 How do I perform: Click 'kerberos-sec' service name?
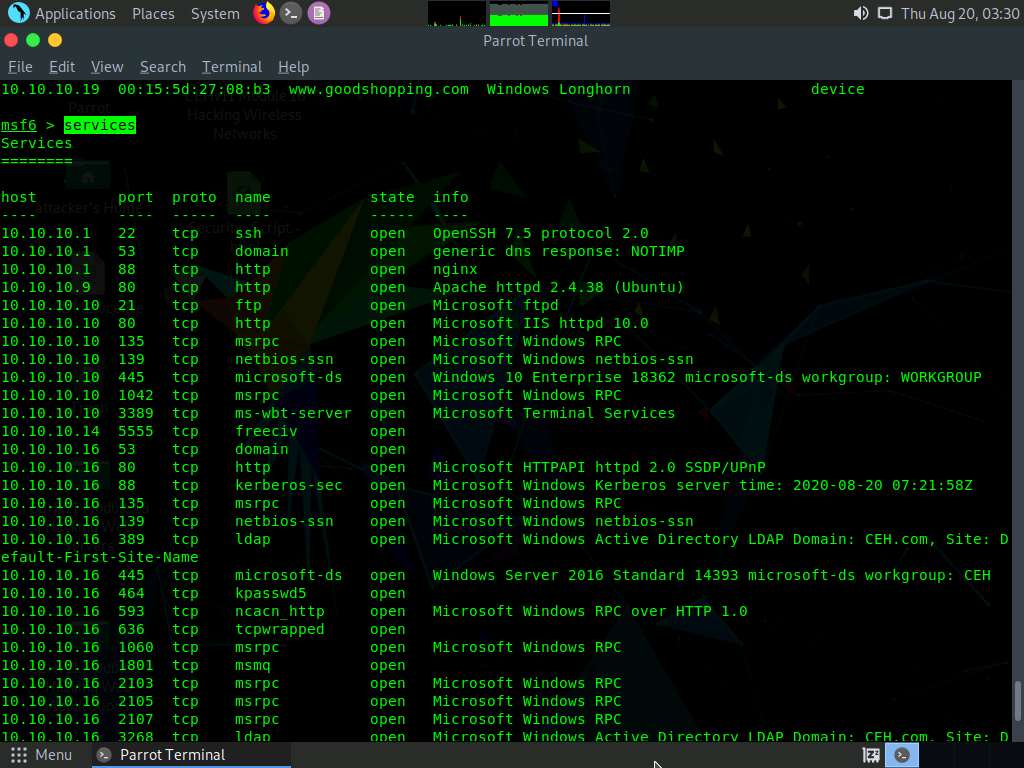(289, 485)
